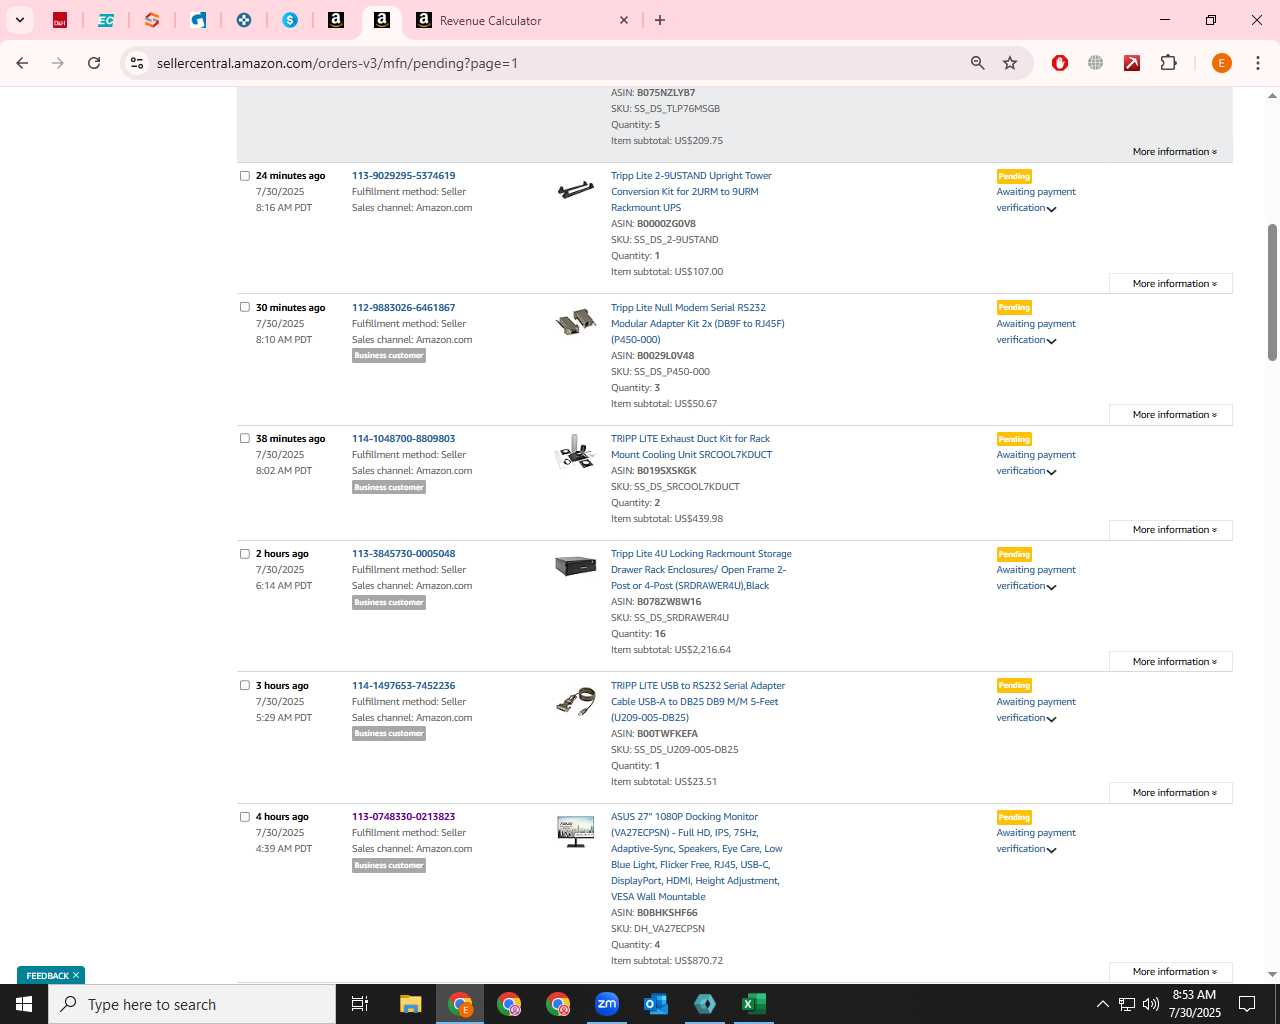Open the red arrow extension icon
The image size is (1280, 1024).
1132,63
